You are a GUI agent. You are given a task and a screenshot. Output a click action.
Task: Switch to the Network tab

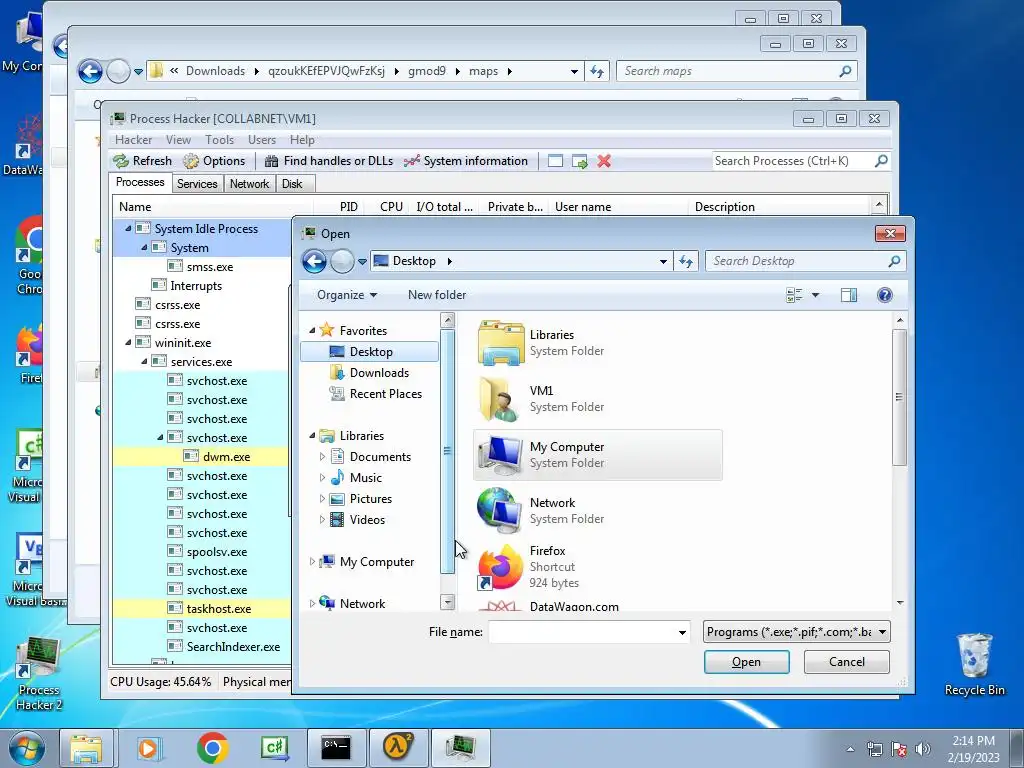249,184
